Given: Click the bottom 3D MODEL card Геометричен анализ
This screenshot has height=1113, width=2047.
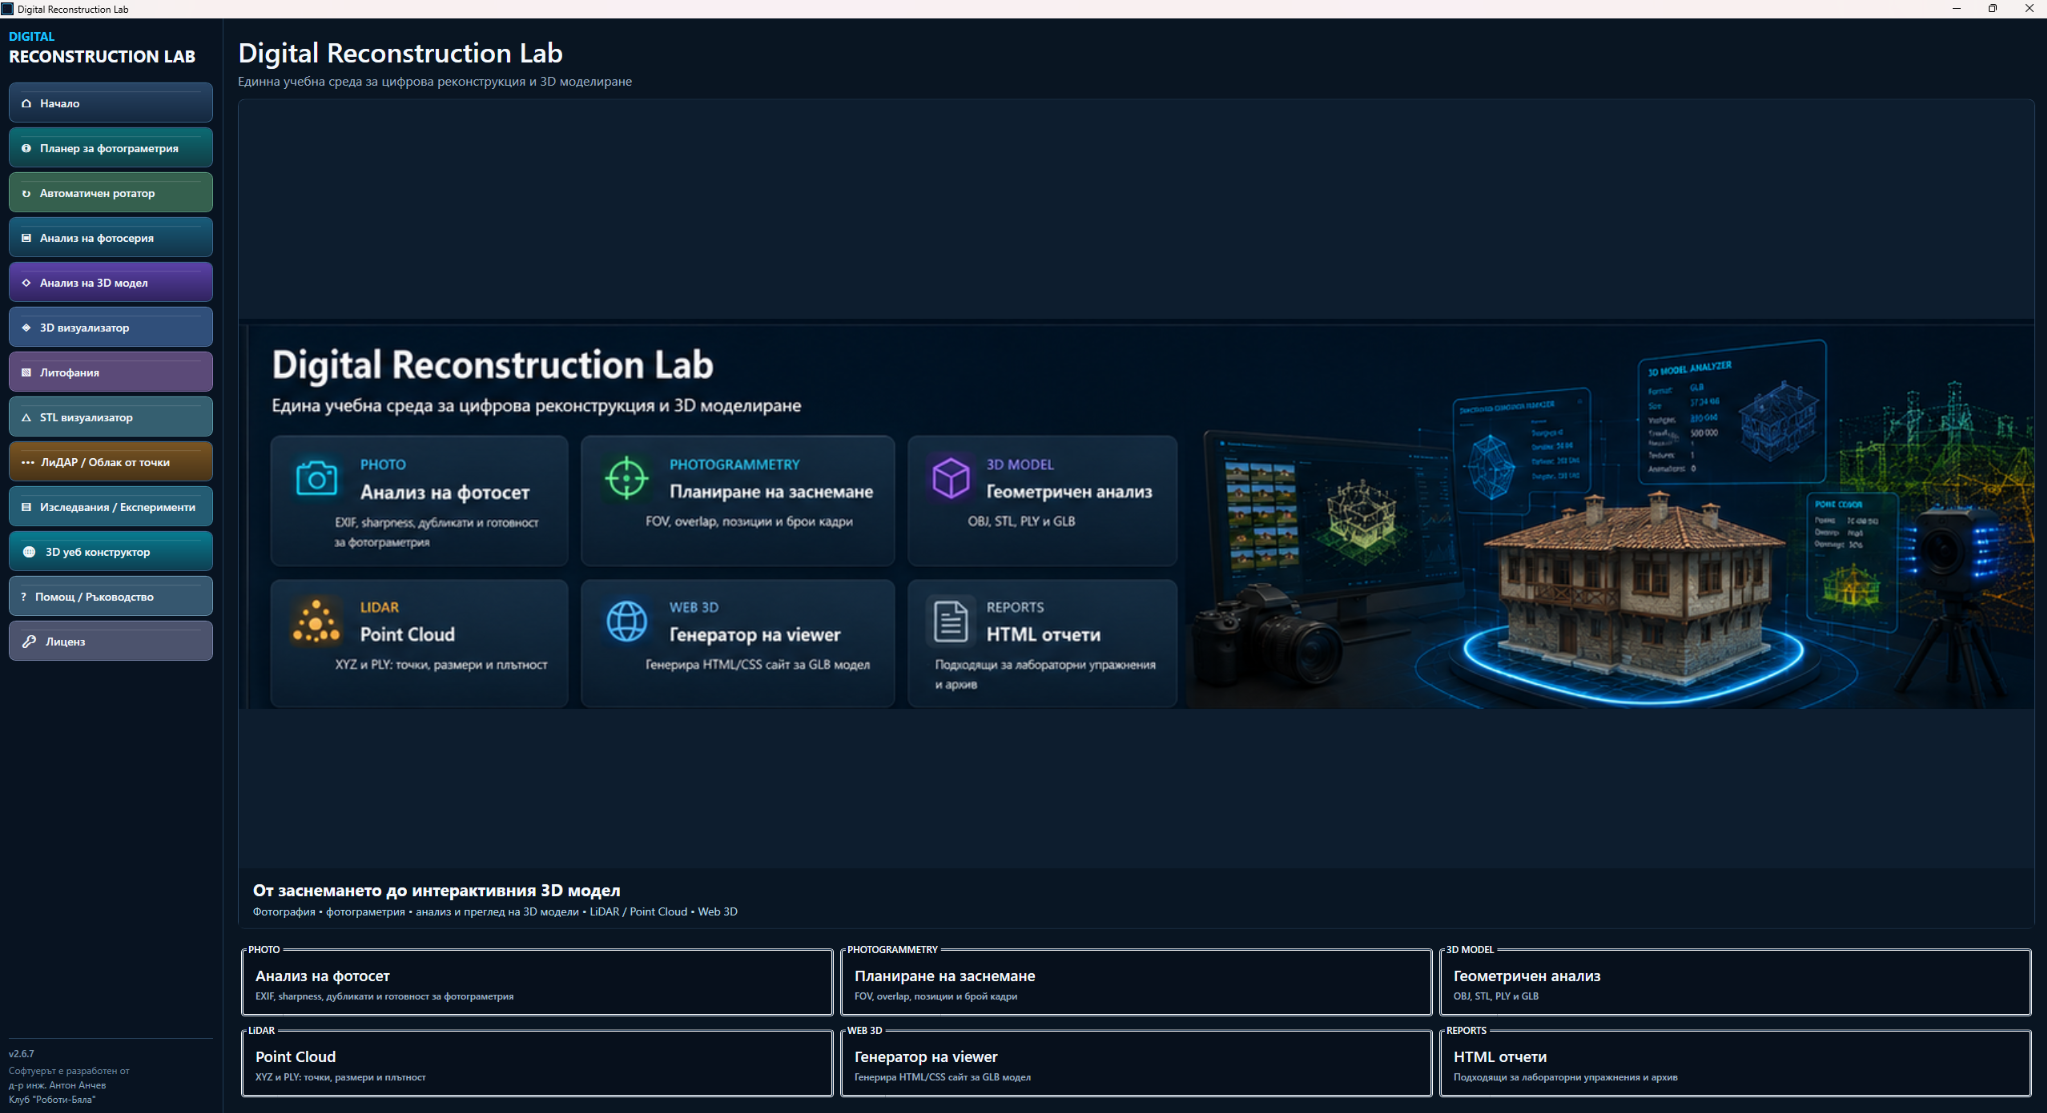Looking at the screenshot, I should [1735, 983].
